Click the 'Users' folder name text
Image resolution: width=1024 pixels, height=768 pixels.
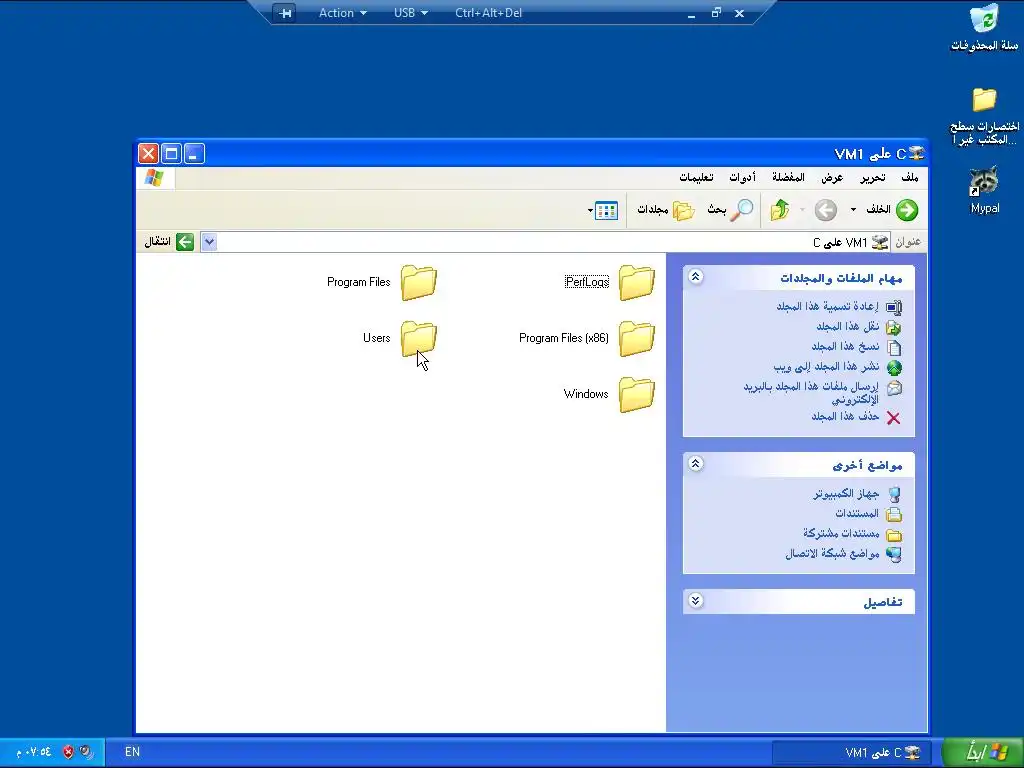tap(377, 338)
